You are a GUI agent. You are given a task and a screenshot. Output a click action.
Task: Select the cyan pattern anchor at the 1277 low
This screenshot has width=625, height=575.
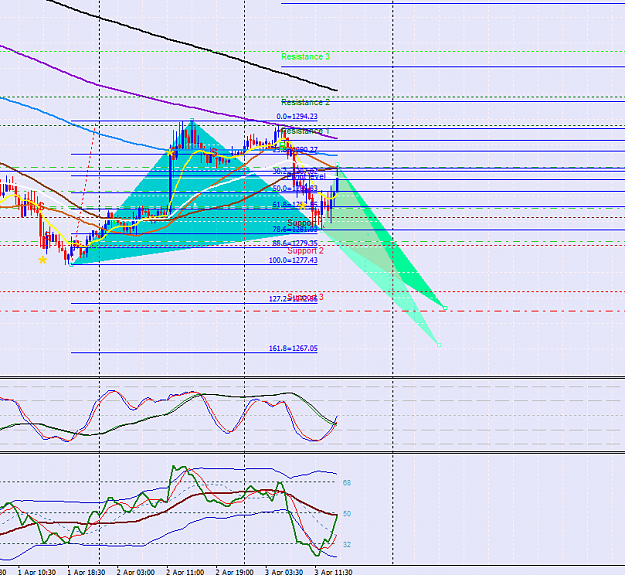pos(71,264)
